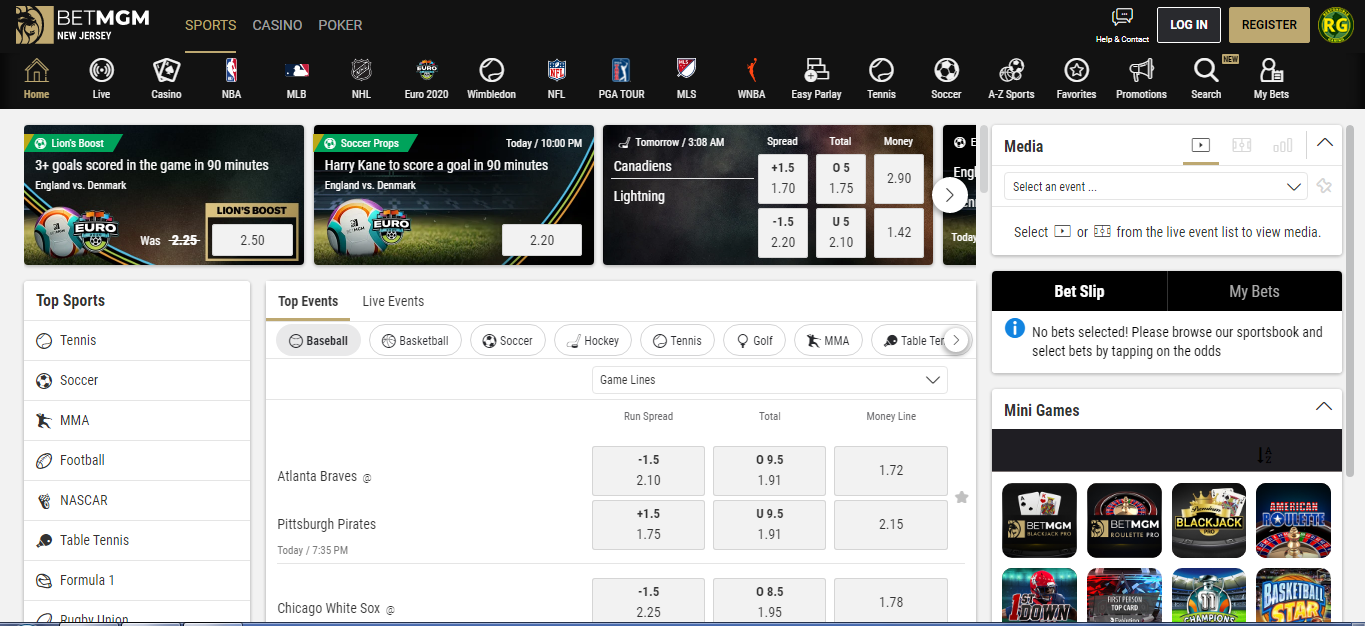This screenshot has height=626, width=1365.
Task: Filter top events by Golf chip
Action: pyautogui.click(x=755, y=341)
